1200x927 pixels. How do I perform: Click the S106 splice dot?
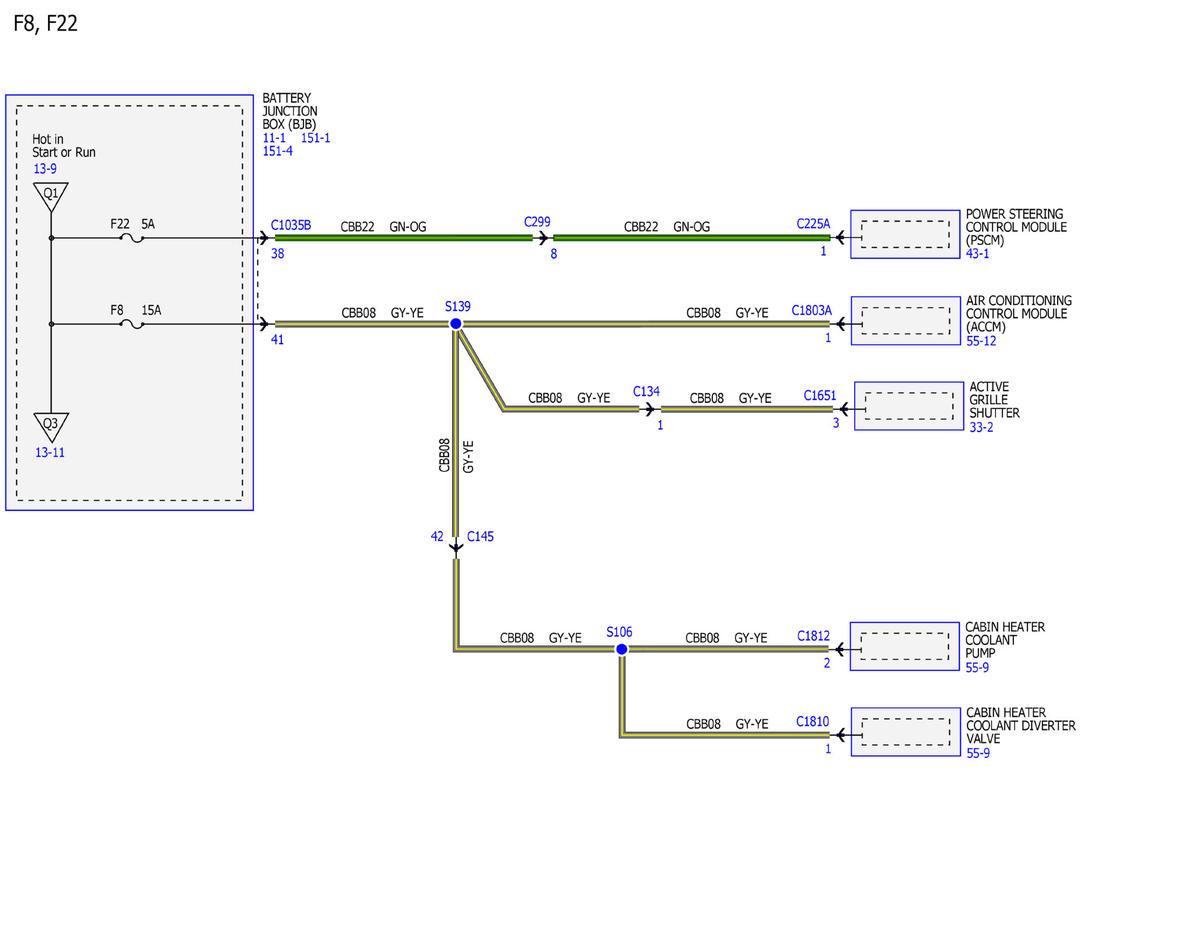click(x=621, y=649)
